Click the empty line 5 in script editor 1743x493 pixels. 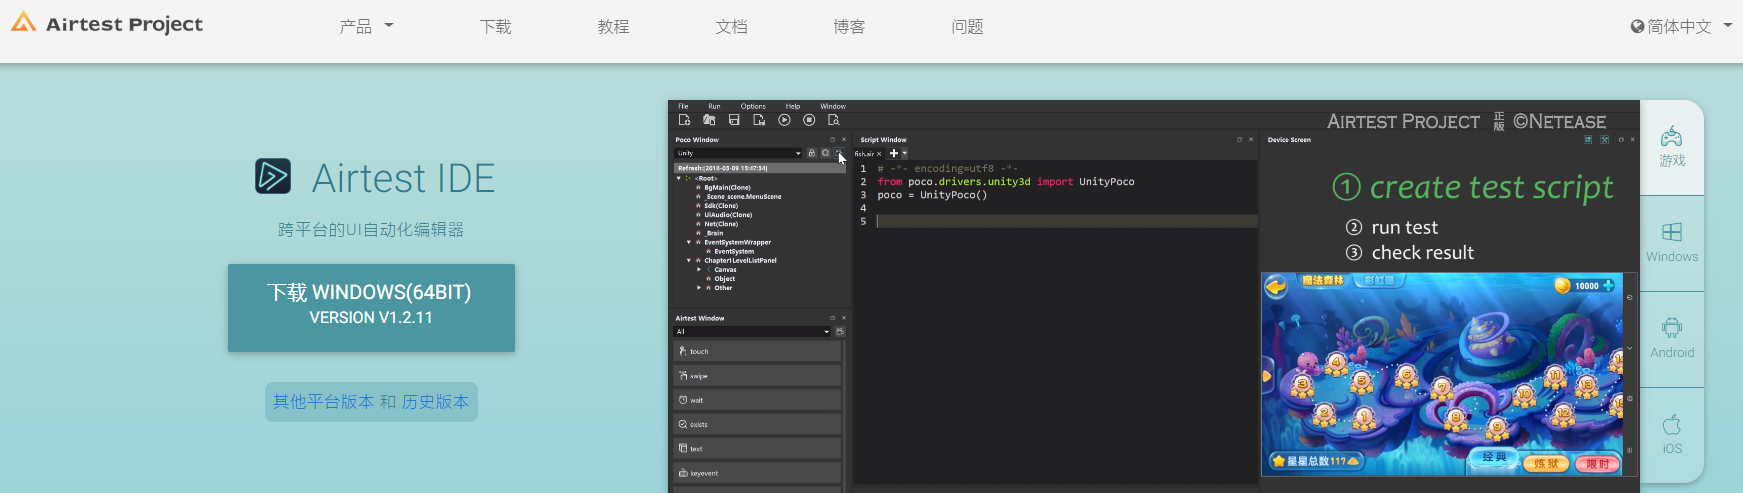1065,221
